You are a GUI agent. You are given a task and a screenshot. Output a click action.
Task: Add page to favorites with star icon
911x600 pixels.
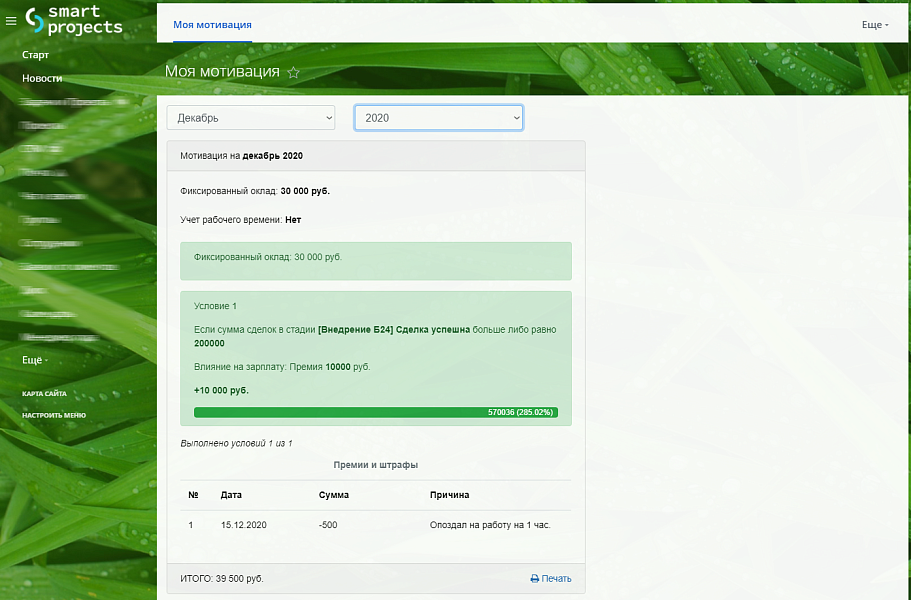tap(293, 73)
